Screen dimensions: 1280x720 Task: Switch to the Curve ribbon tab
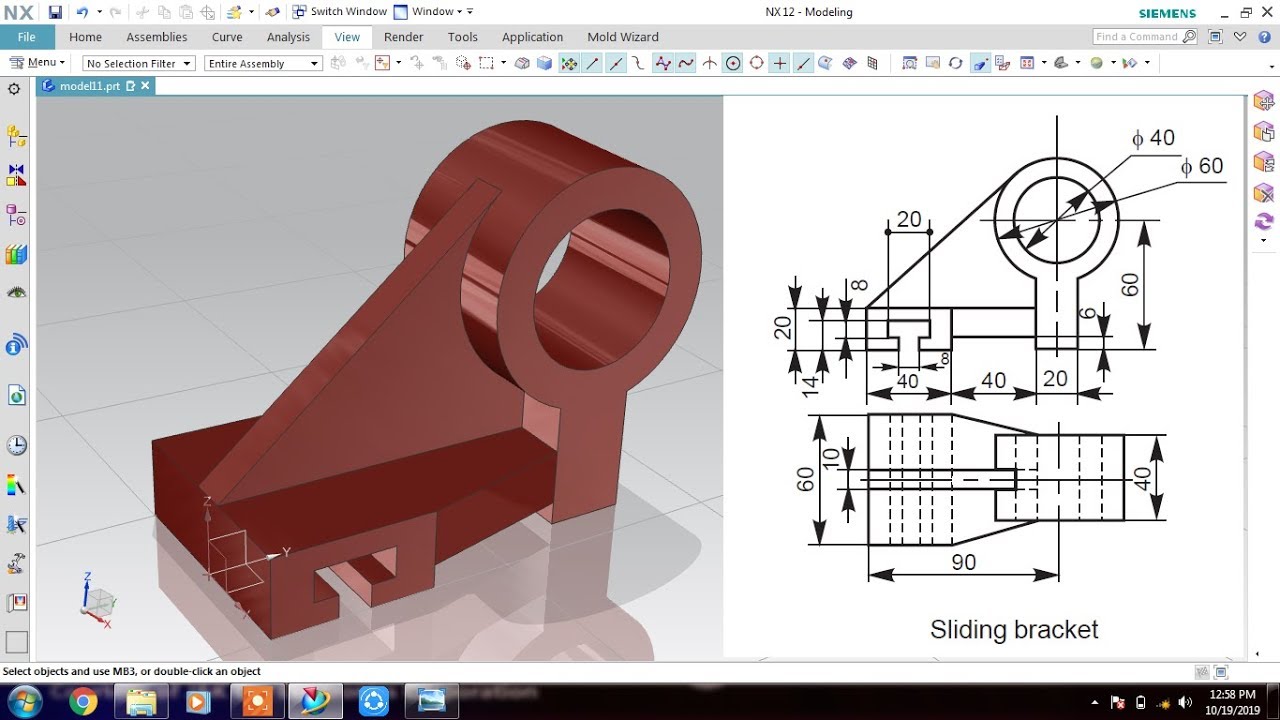click(x=227, y=37)
